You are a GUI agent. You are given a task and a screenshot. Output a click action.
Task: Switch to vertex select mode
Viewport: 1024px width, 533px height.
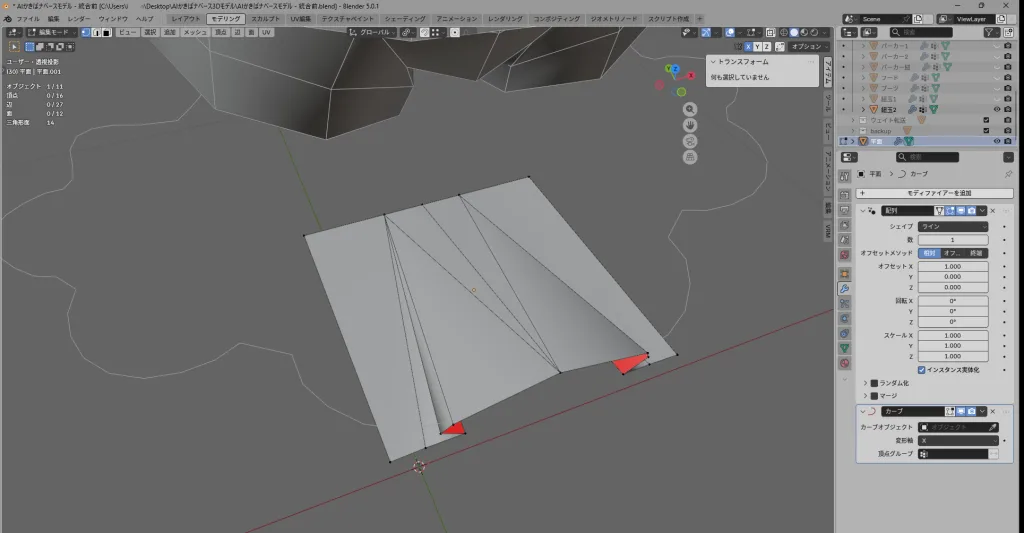click(x=84, y=32)
